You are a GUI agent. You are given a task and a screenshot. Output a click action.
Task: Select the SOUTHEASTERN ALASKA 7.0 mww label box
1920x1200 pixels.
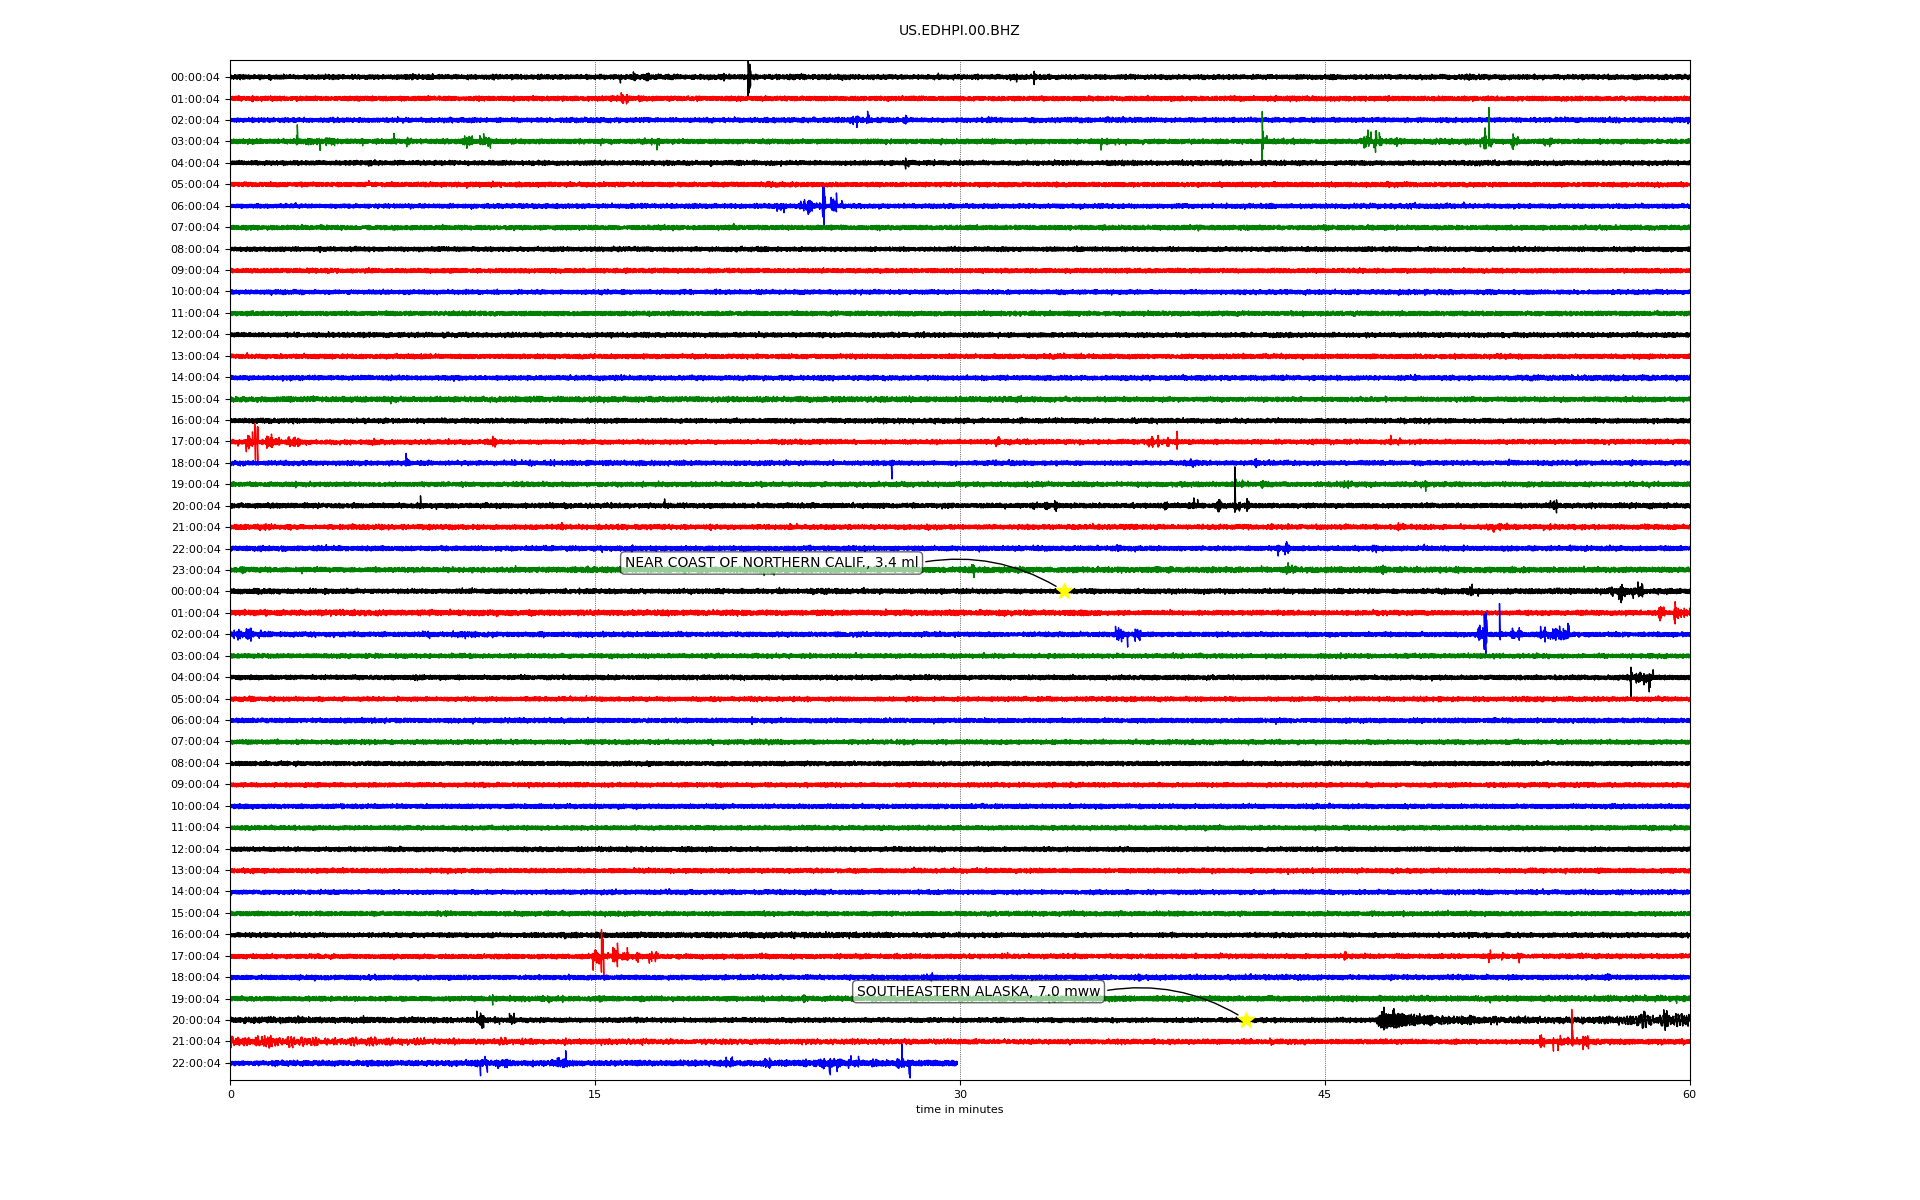click(978, 992)
